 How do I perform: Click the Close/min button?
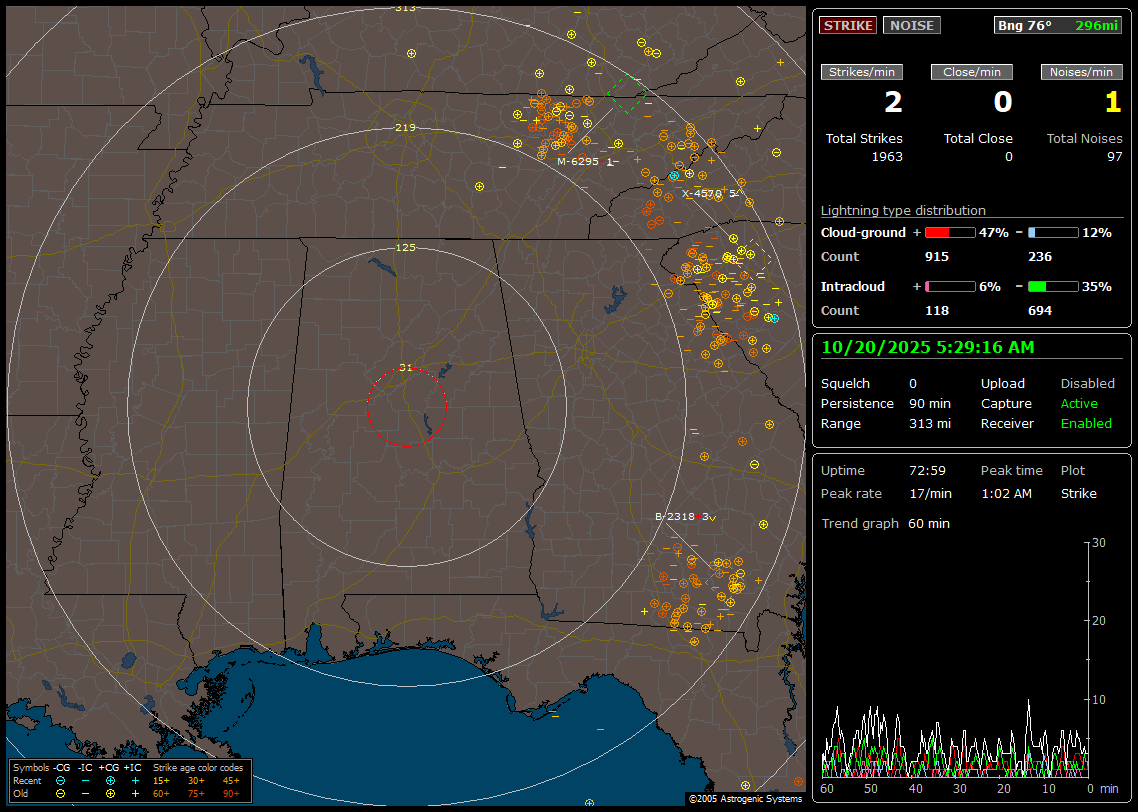point(971,72)
